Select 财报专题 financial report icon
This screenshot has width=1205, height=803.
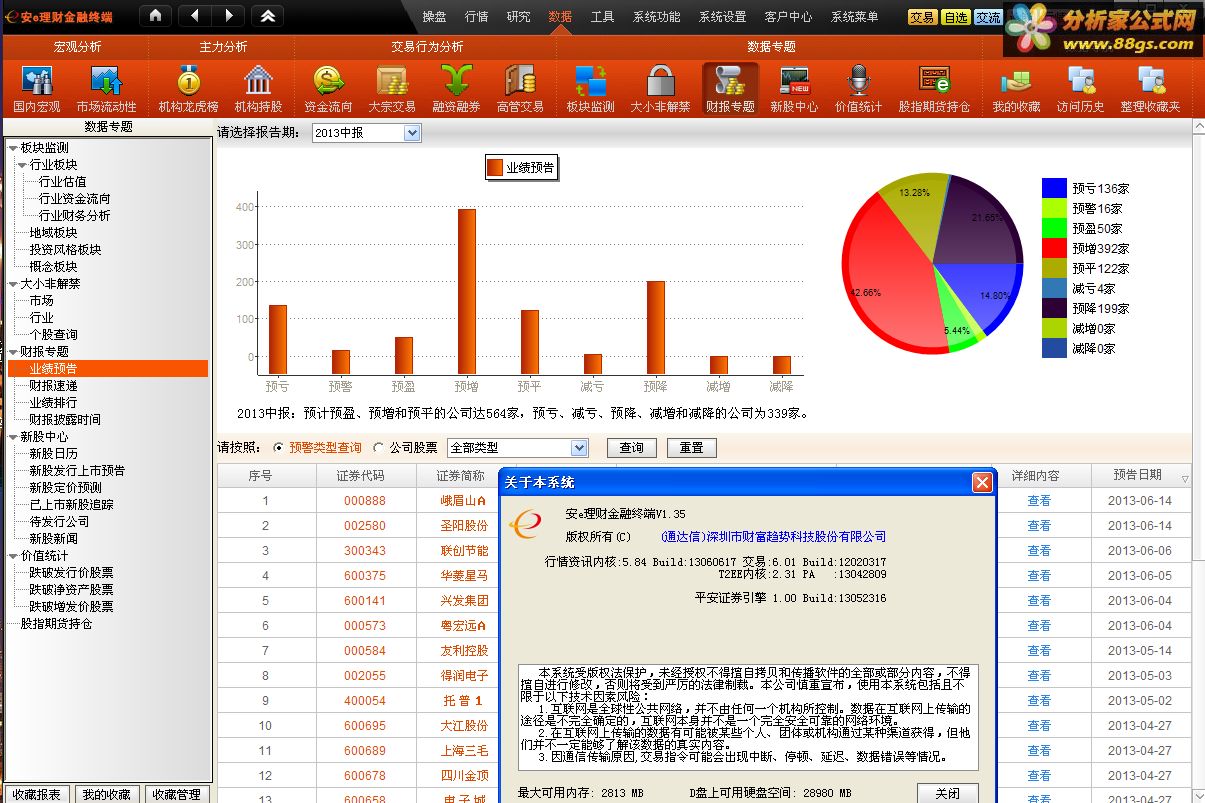(730, 88)
